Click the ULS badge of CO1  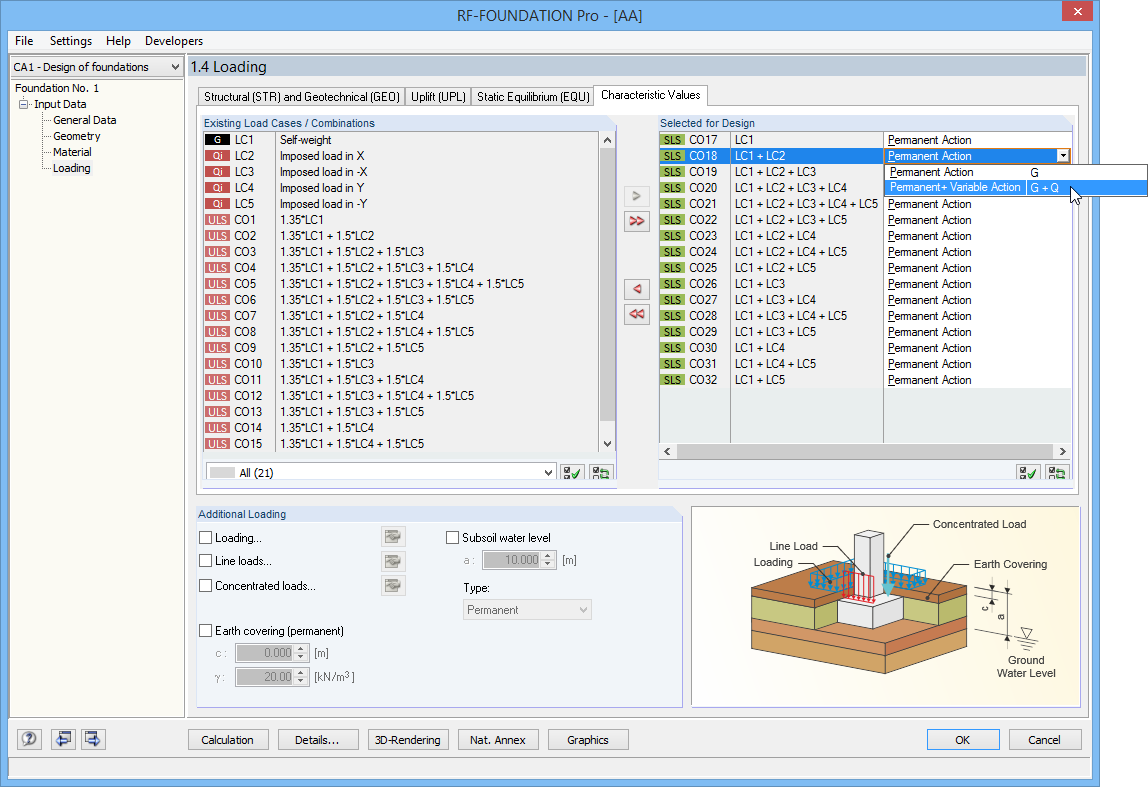tap(217, 220)
